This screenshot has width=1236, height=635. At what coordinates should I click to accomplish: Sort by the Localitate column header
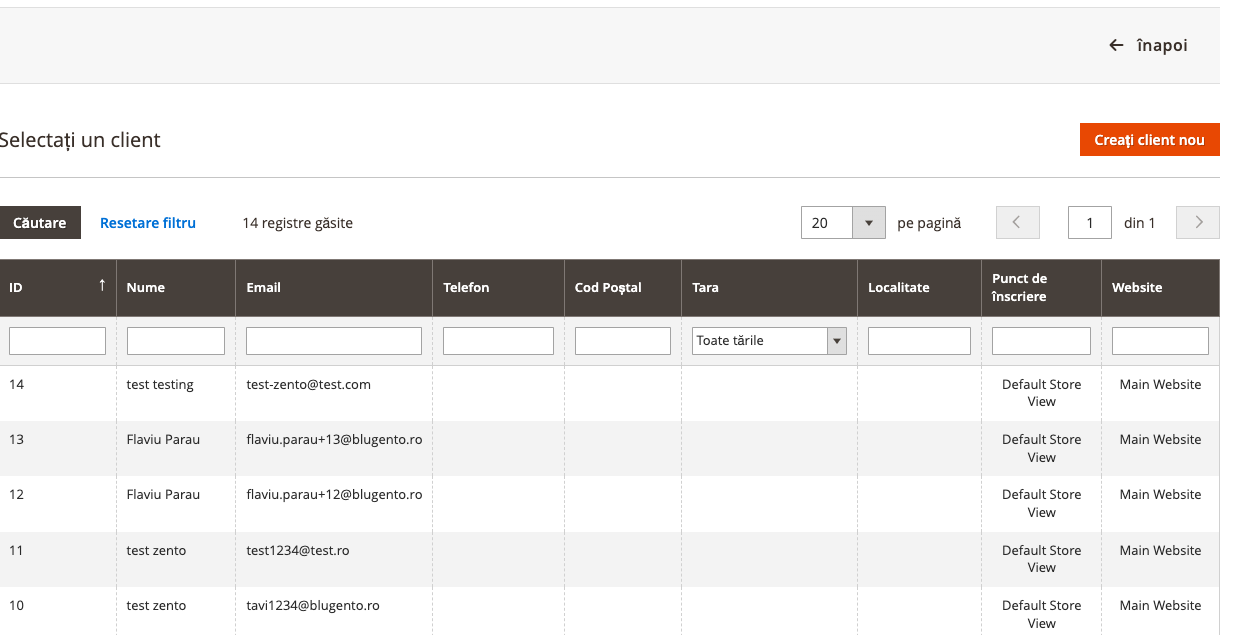click(919, 288)
